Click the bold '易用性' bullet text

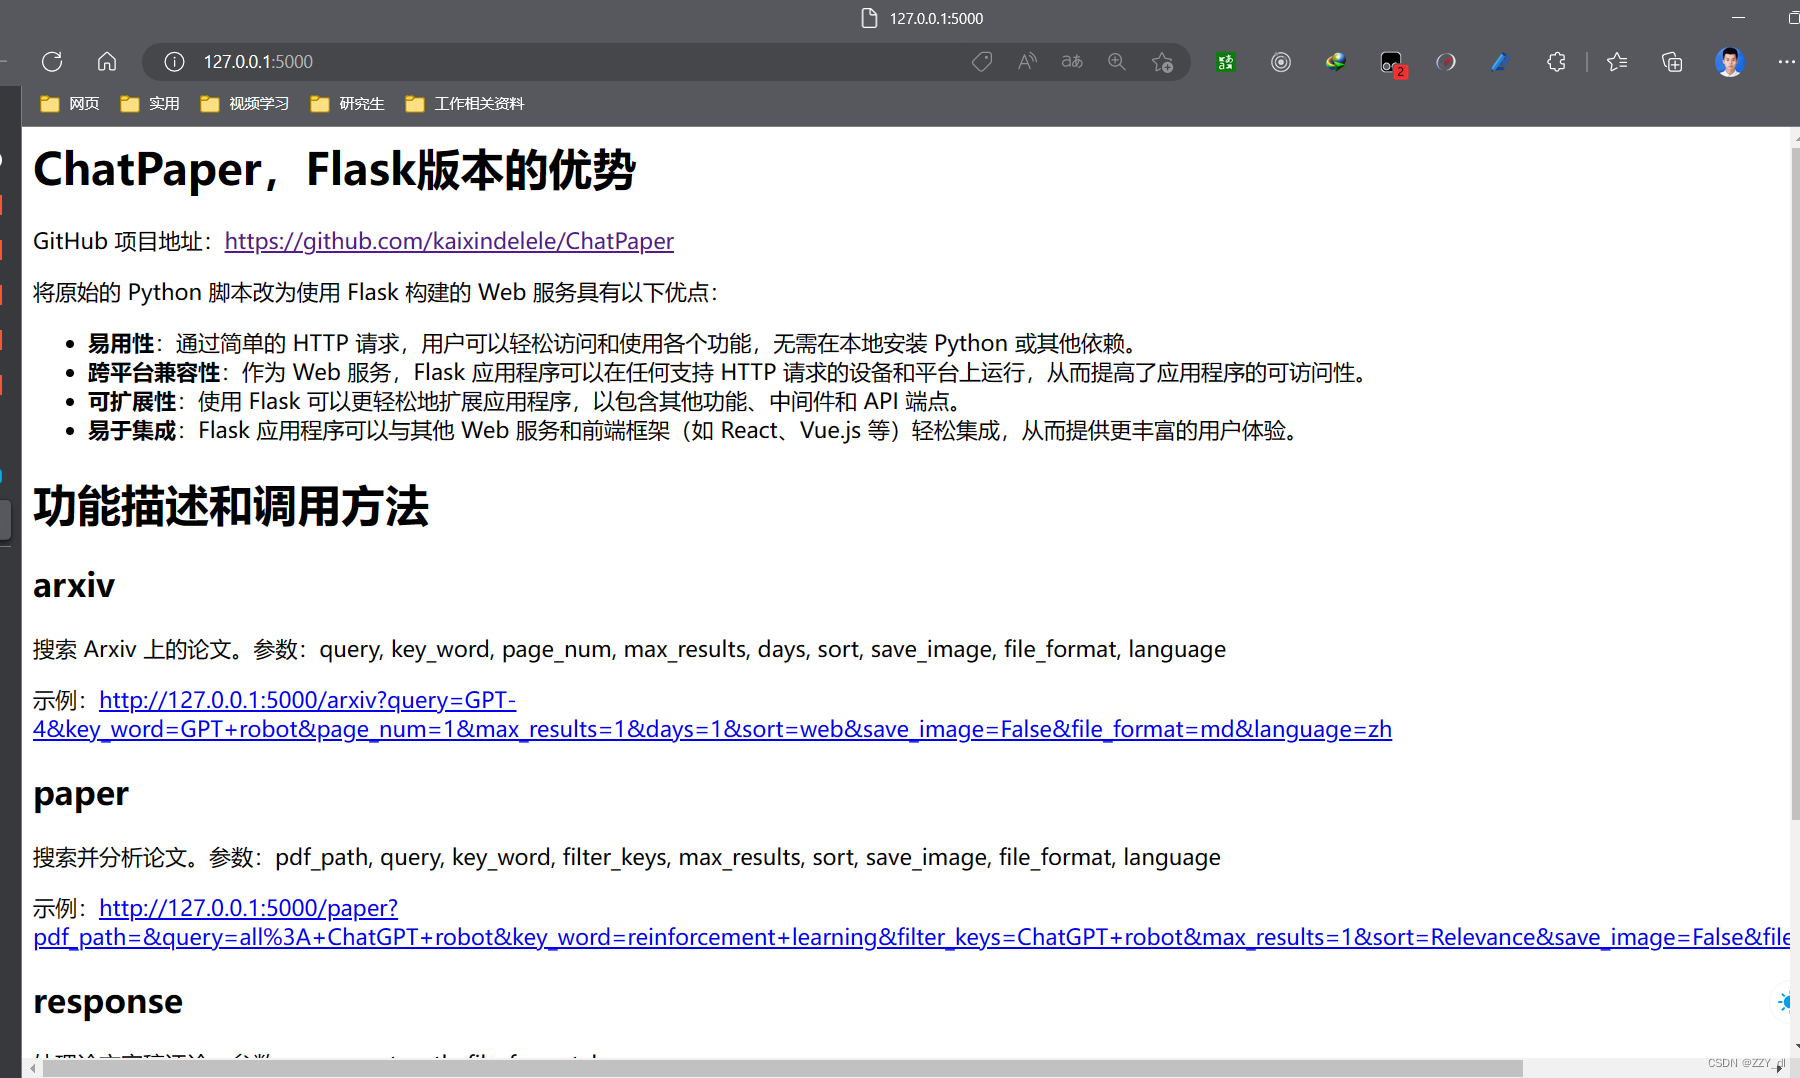(121, 344)
